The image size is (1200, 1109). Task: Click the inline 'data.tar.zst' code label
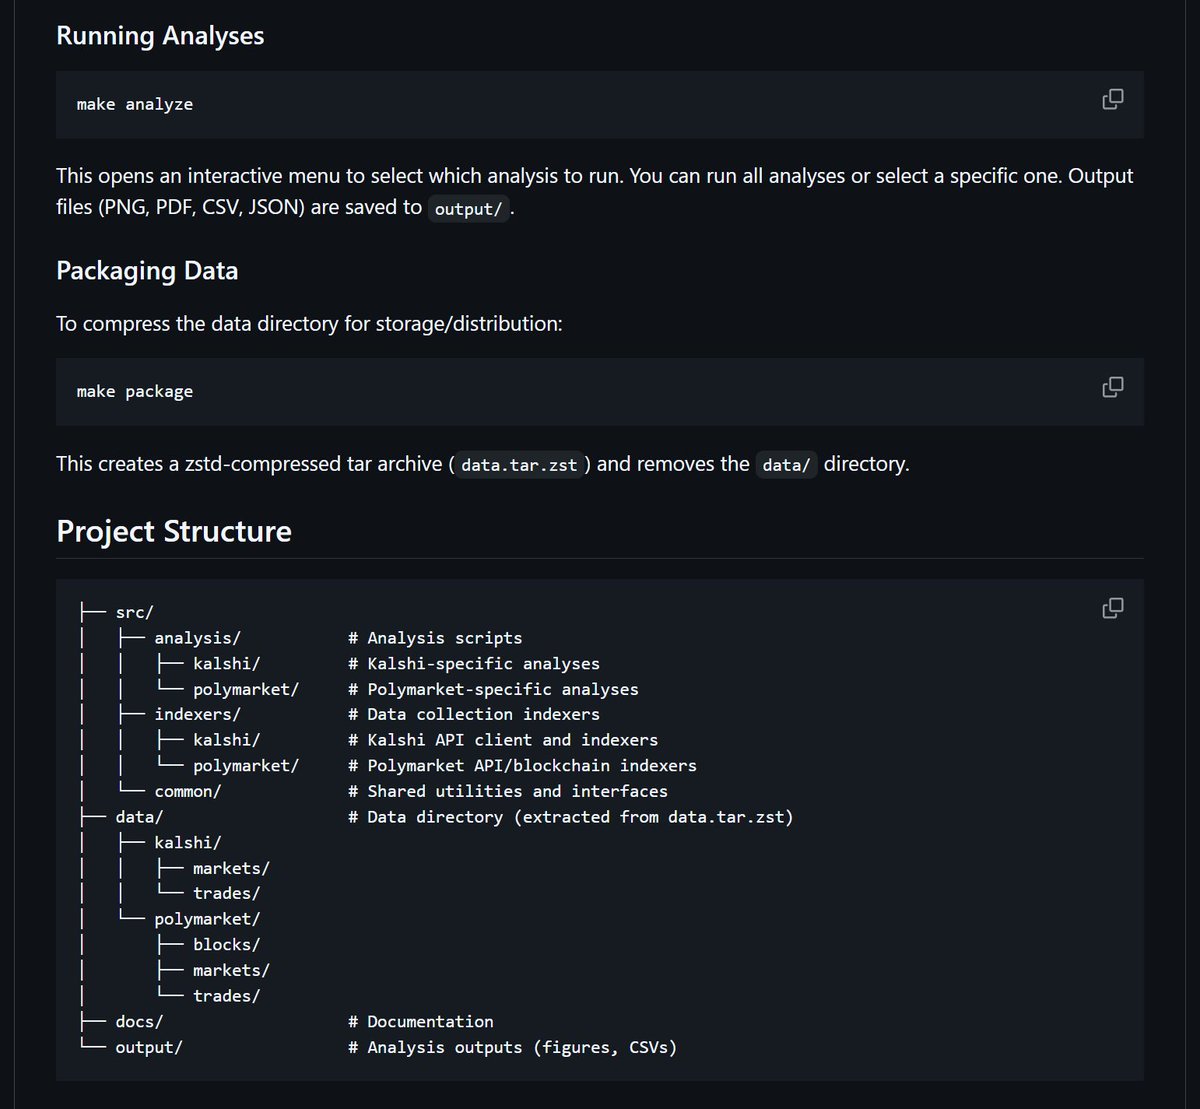[x=520, y=465]
